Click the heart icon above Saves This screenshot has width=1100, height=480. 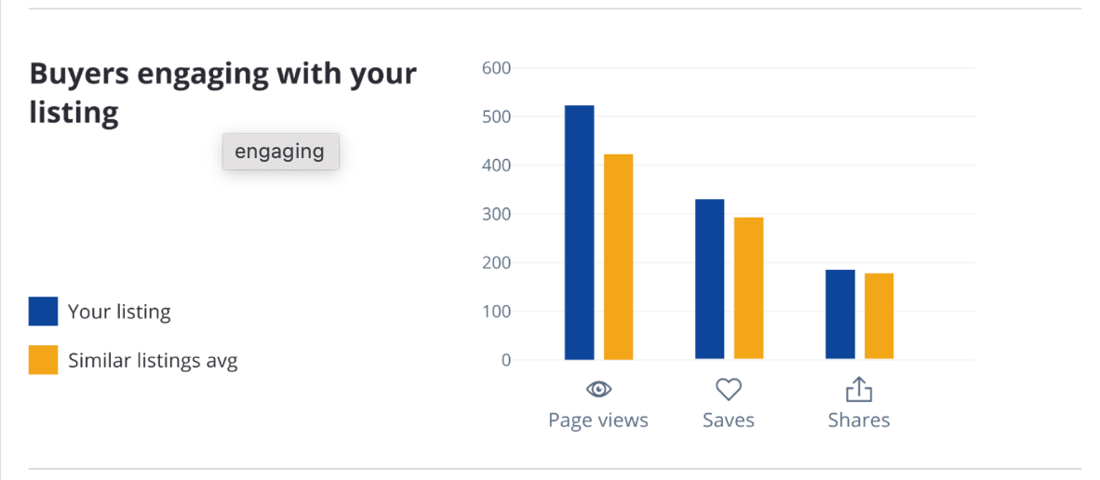point(728,388)
